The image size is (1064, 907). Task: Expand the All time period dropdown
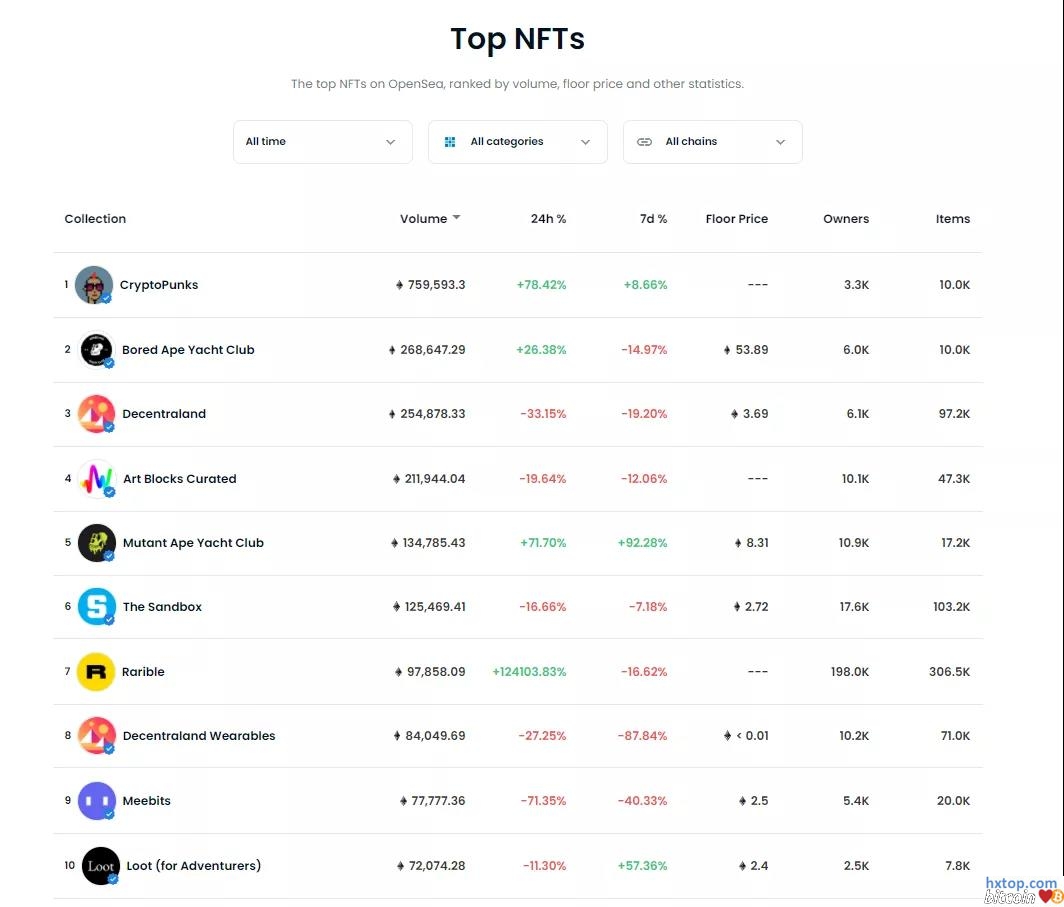[322, 142]
